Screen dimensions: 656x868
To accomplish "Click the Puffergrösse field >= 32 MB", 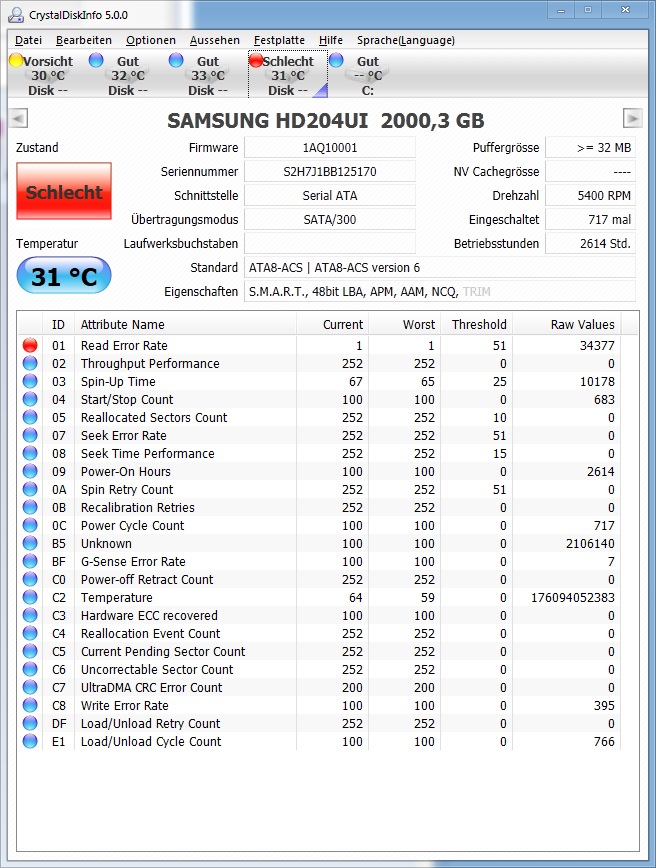I will coord(591,148).
